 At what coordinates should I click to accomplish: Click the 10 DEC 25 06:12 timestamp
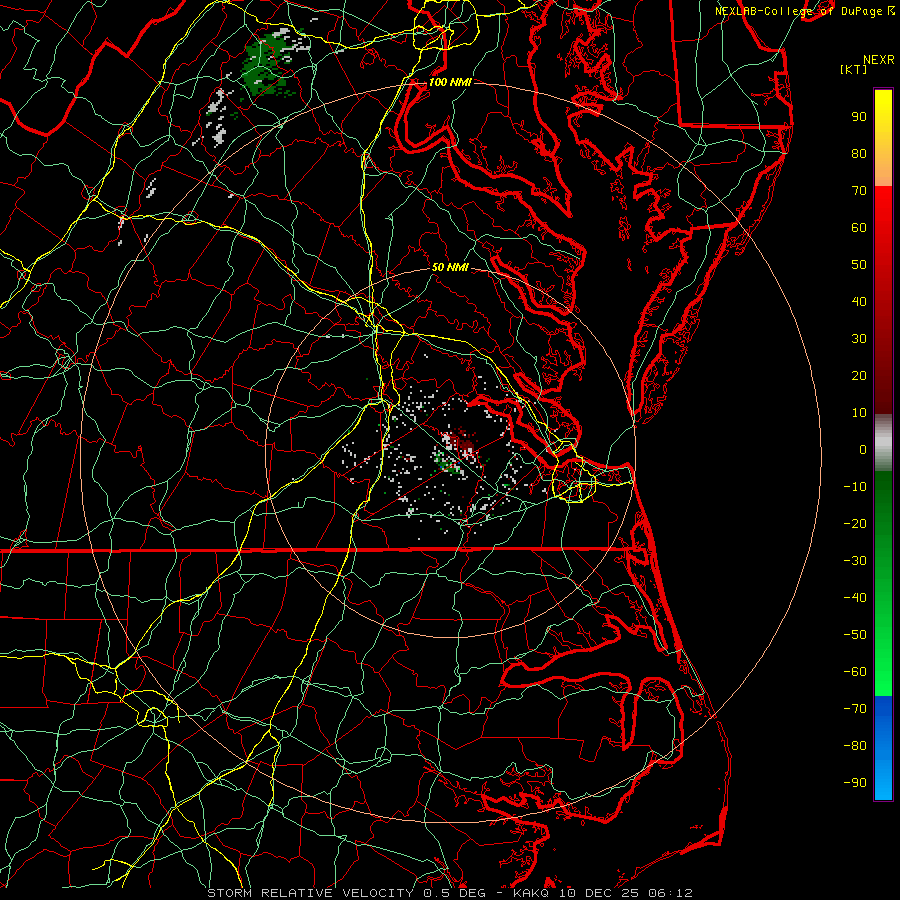[624, 893]
